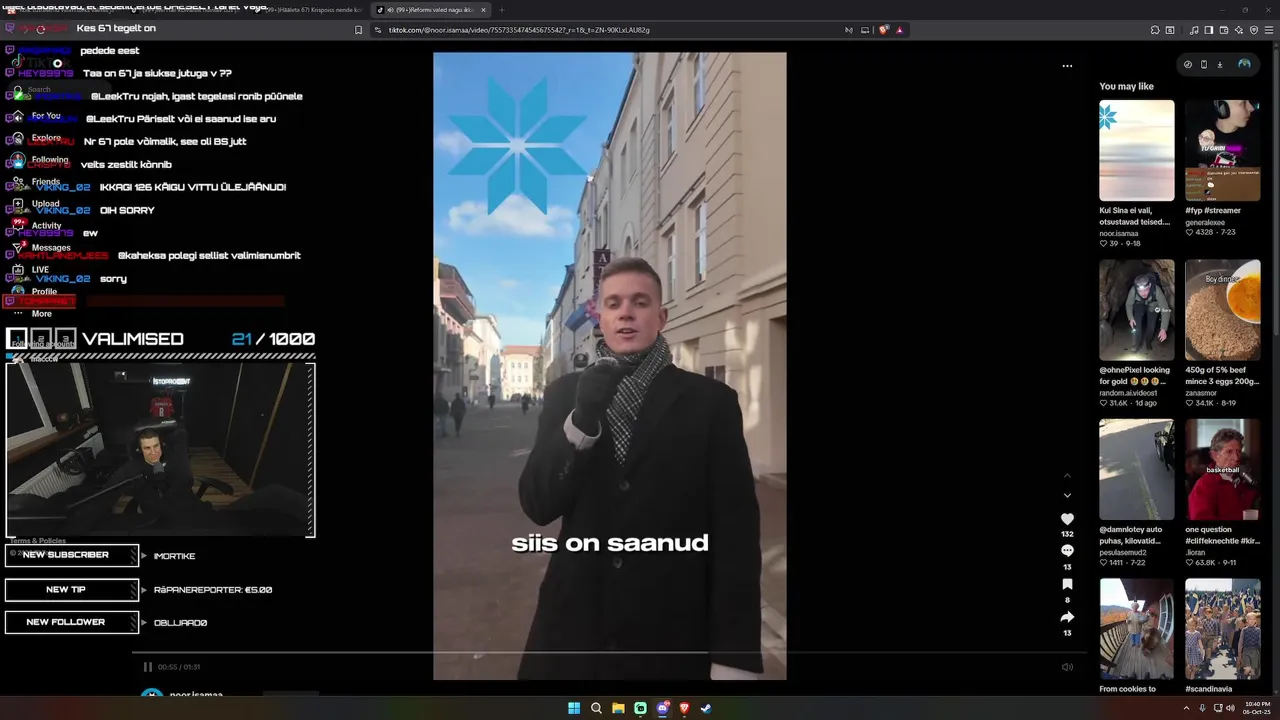Screen dimensions: 1280x720
Task: Open the From cookies to video thumbnail
Action: [1137, 629]
